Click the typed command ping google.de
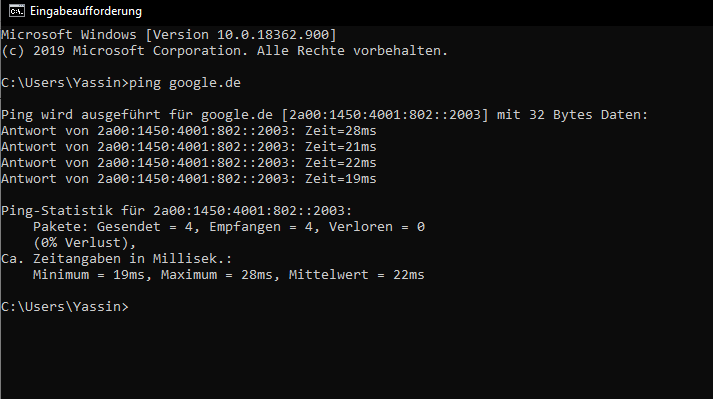The width and height of the screenshot is (713, 399). click(x=185, y=83)
